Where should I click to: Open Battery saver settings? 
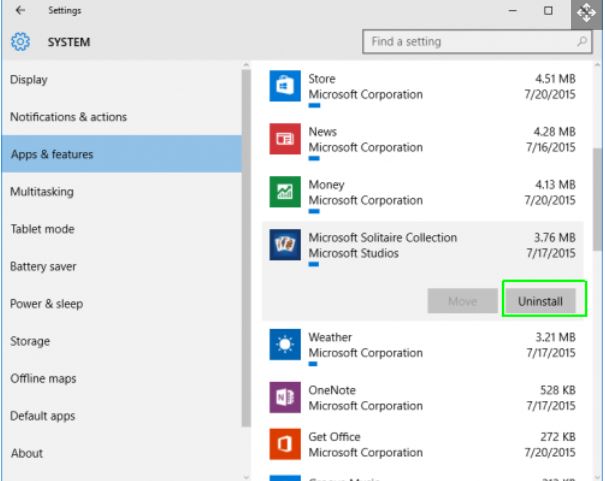pos(122,266)
